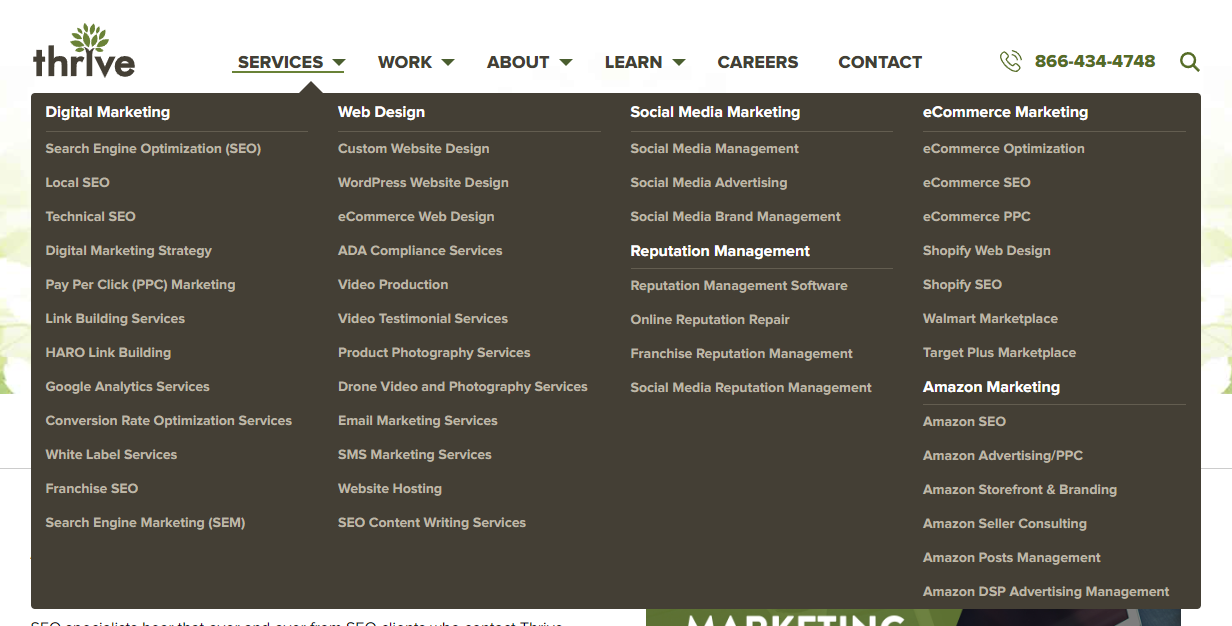The width and height of the screenshot is (1232, 626).
Task: Select ADA Compliance Services
Action: point(420,251)
